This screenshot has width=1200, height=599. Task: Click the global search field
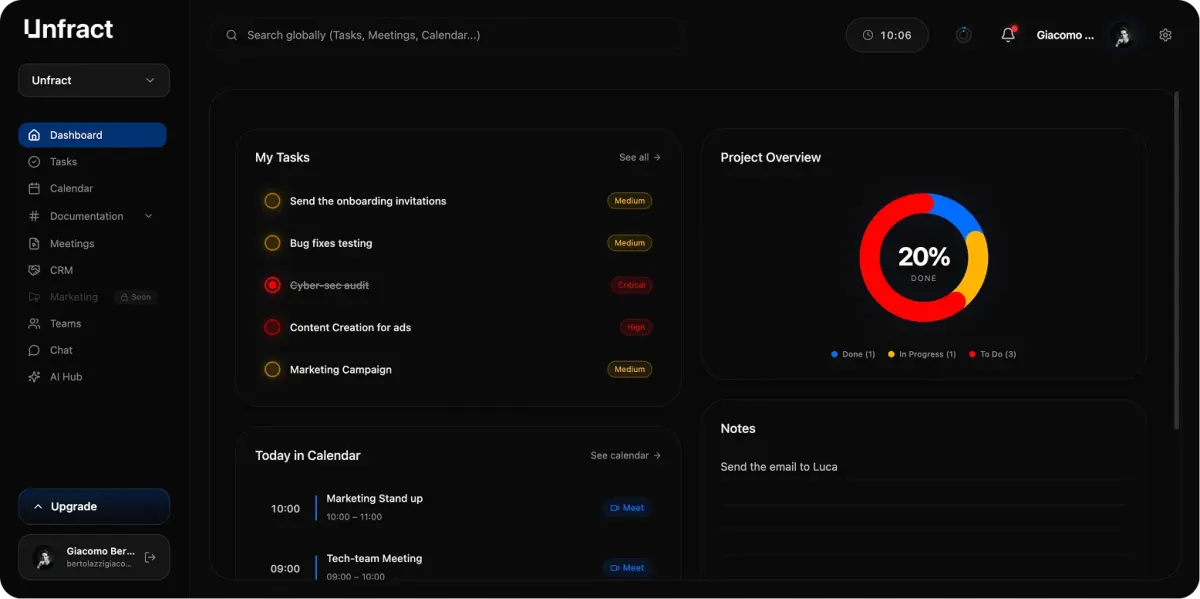point(448,35)
